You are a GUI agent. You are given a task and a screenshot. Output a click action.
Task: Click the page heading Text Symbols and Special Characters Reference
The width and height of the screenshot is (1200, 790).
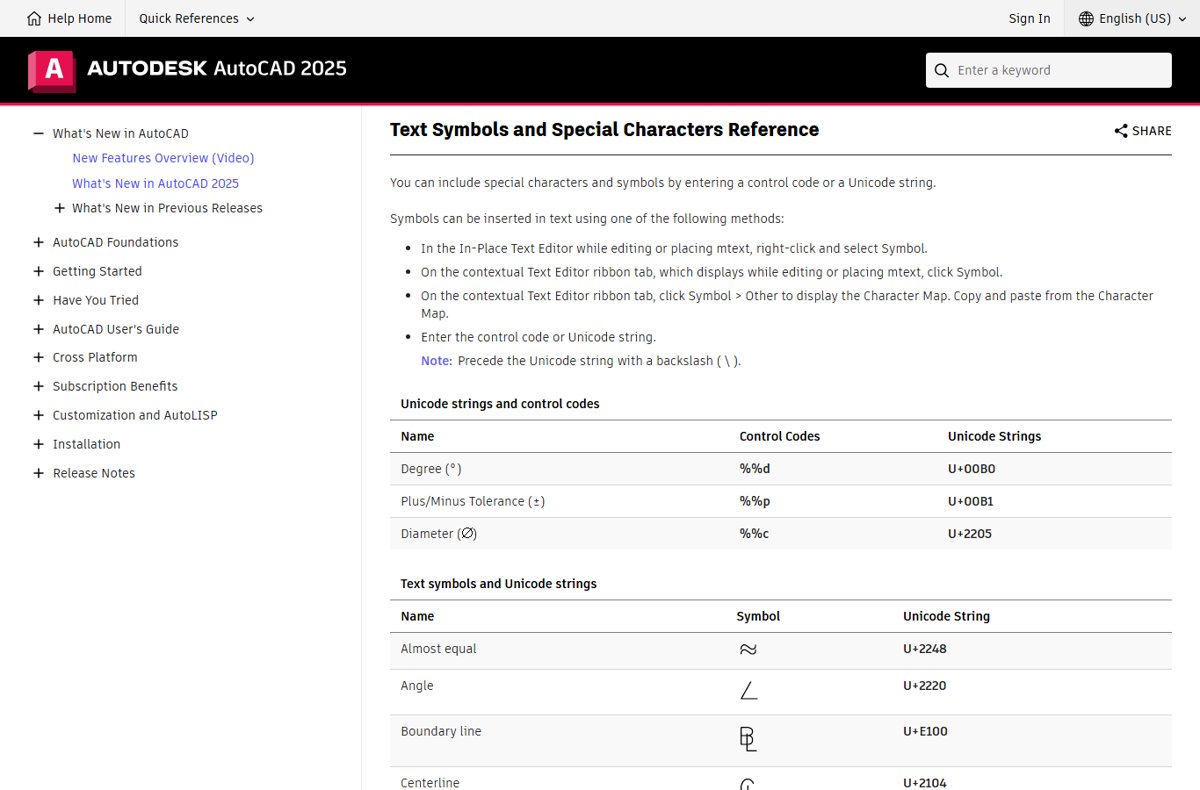click(x=604, y=129)
